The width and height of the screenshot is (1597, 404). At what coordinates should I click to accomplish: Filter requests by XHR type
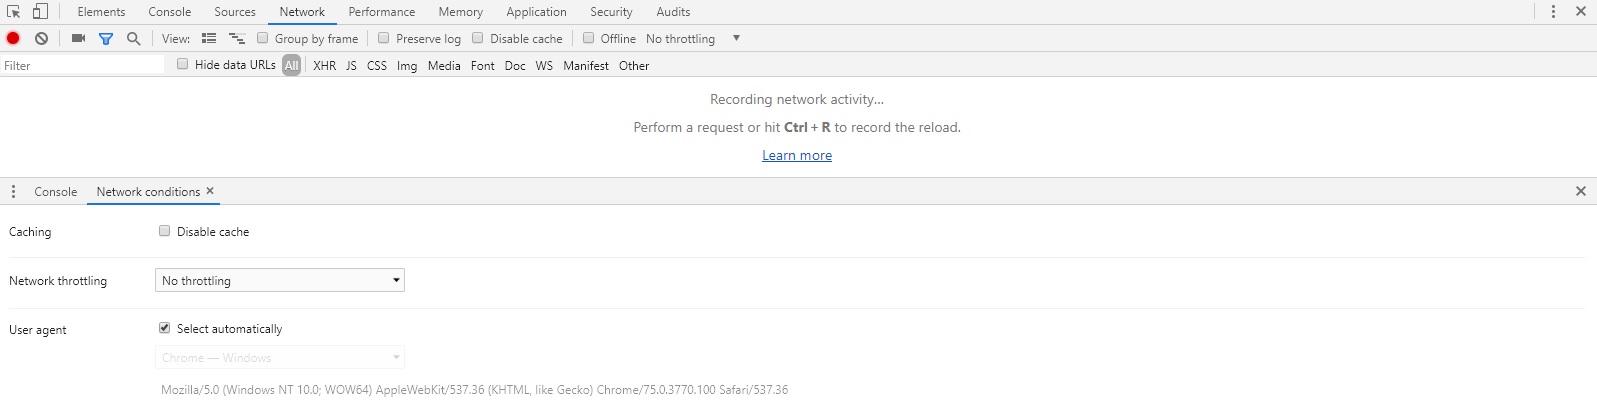(x=324, y=65)
